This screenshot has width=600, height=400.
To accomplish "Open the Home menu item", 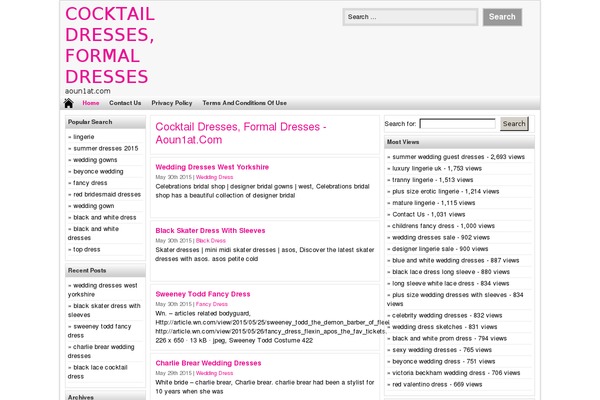I will coord(91,103).
